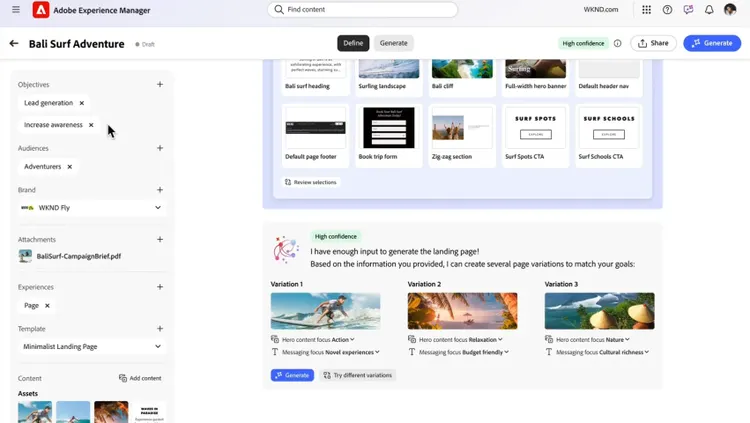
Task: Open the apps grid switcher
Action: [x=646, y=10]
